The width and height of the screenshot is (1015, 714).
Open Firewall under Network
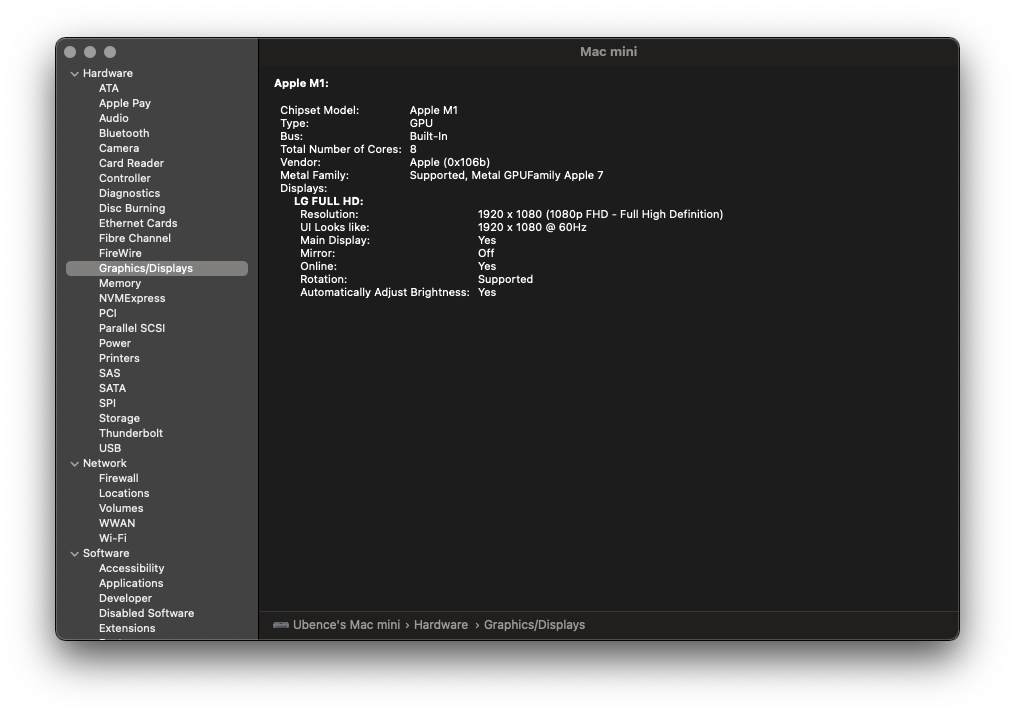coord(118,478)
